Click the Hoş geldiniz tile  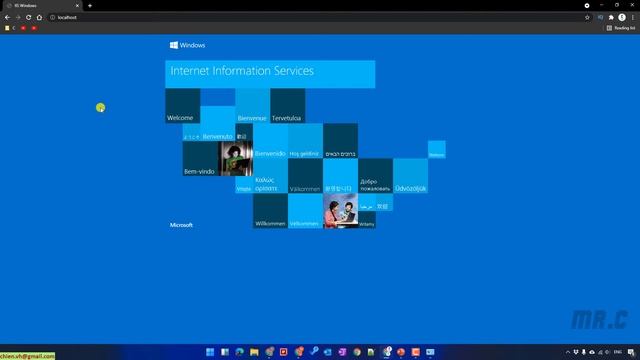tap(305, 141)
